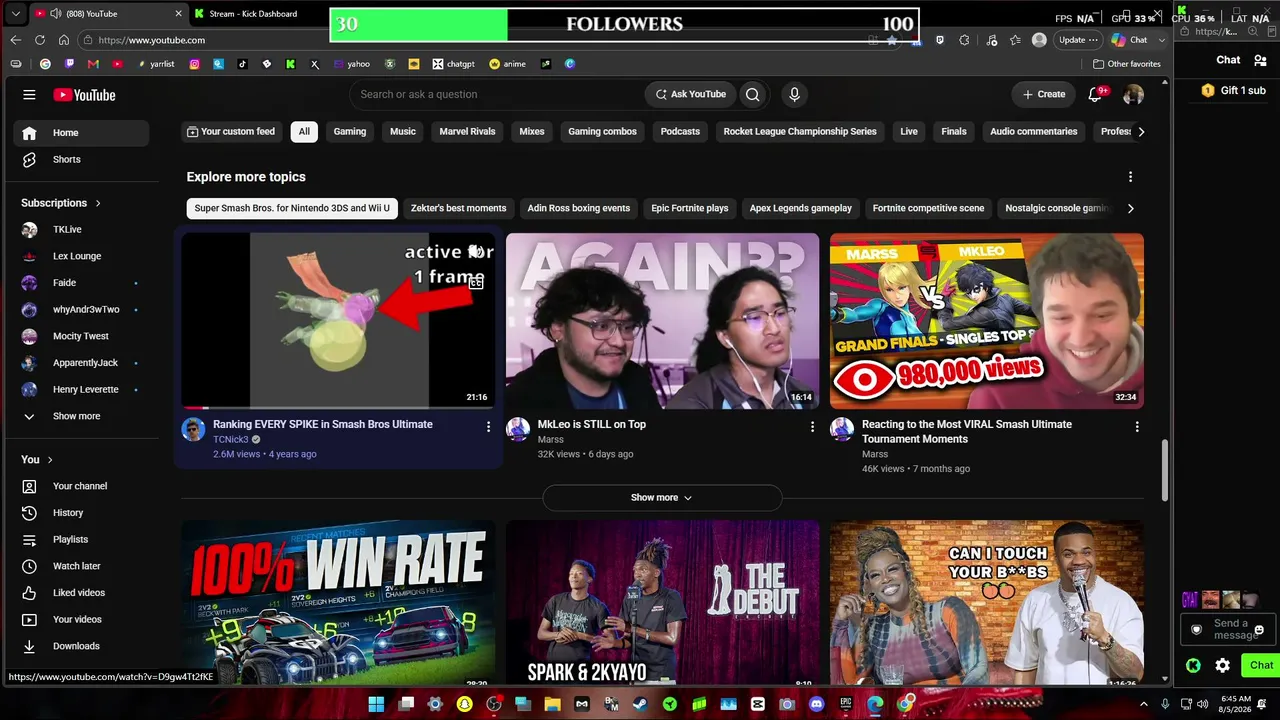The height and width of the screenshot is (720, 1280).
Task: Open the Windows Start menu
Action: pos(376,704)
